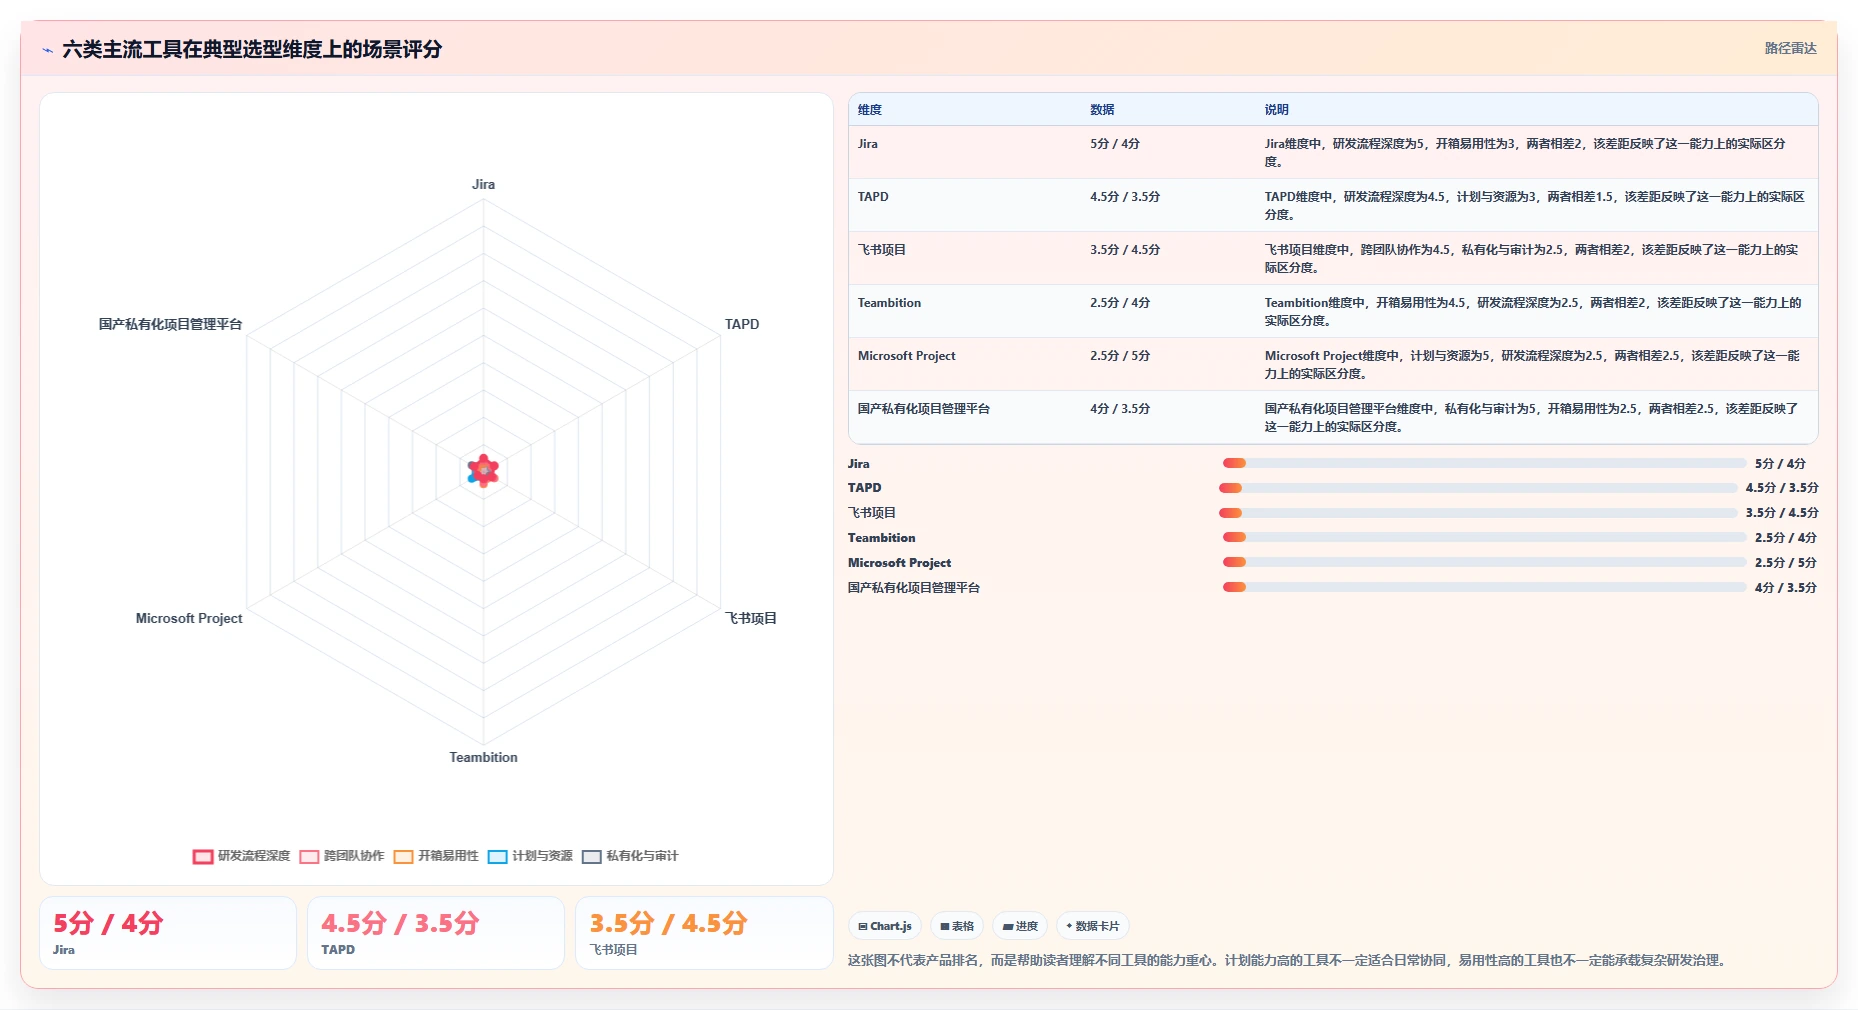The image size is (1858, 1010).
Task: Click the Jira progress bar
Action: point(1484,463)
